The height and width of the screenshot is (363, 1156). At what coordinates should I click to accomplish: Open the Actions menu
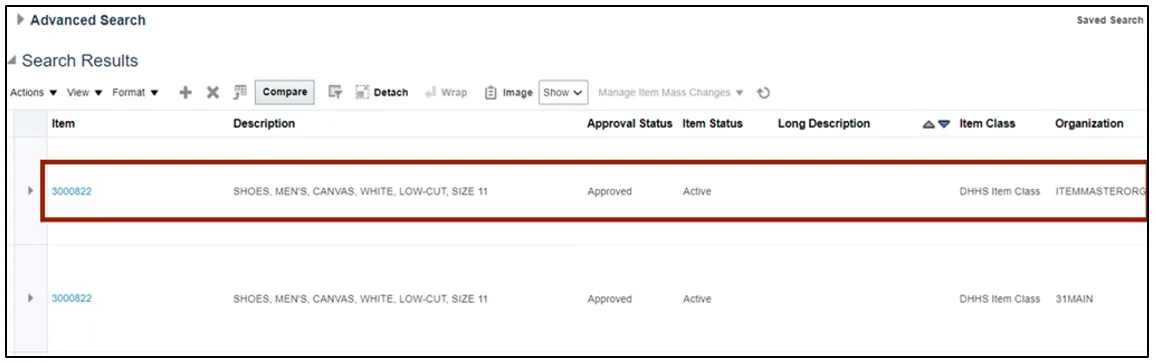point(34,92)
